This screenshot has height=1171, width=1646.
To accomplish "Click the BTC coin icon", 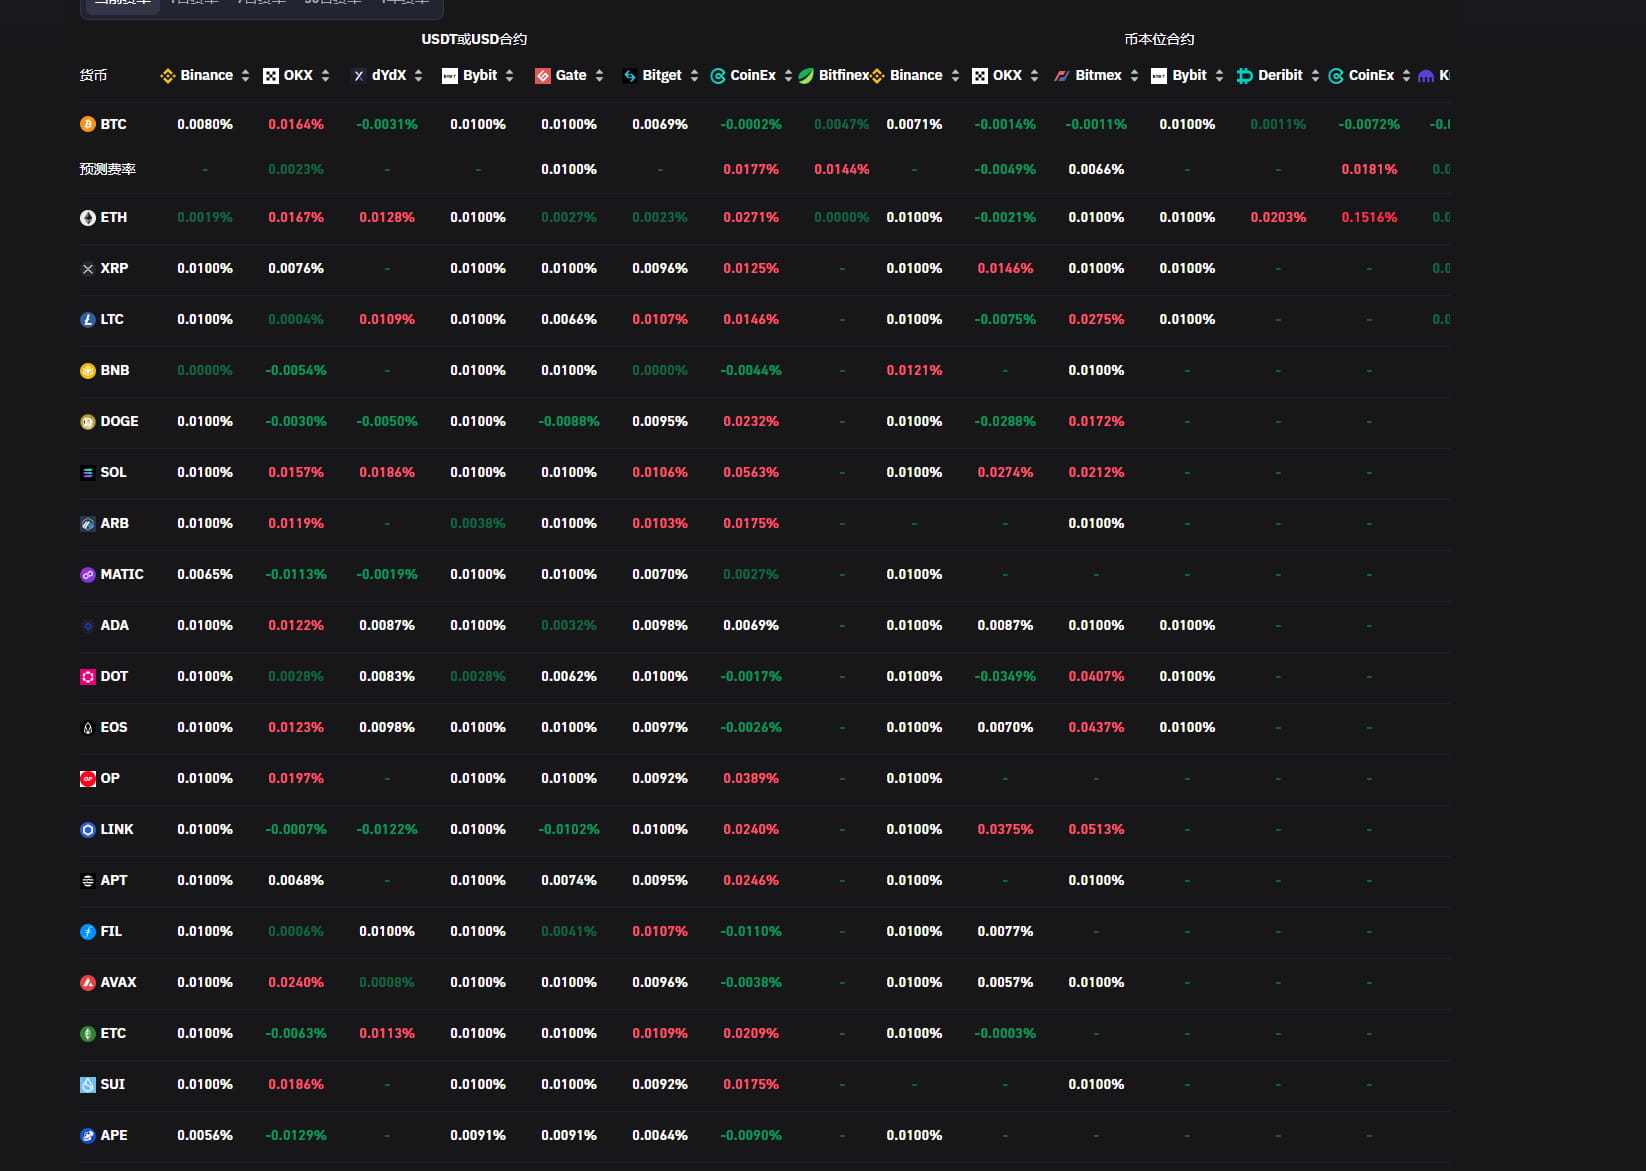I will (88, 124).
